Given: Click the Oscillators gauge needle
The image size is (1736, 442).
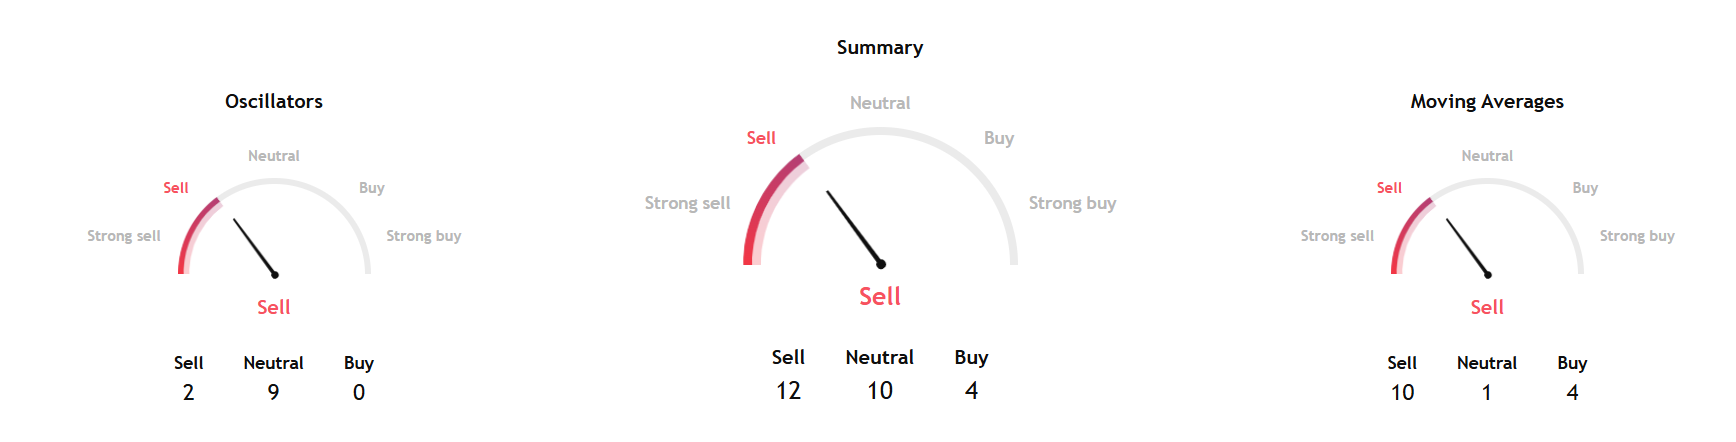Looking at the screenshot, I should click(256, 247).
